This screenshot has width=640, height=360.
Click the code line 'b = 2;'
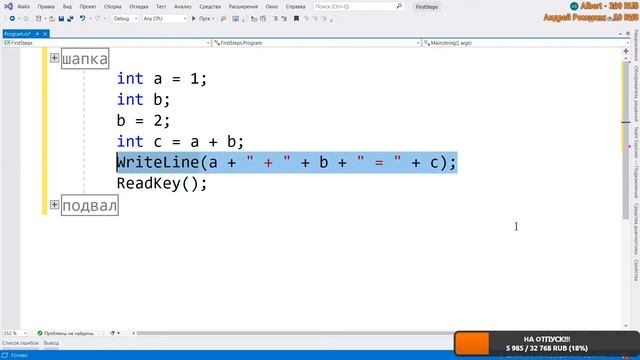tap(143, 120)
